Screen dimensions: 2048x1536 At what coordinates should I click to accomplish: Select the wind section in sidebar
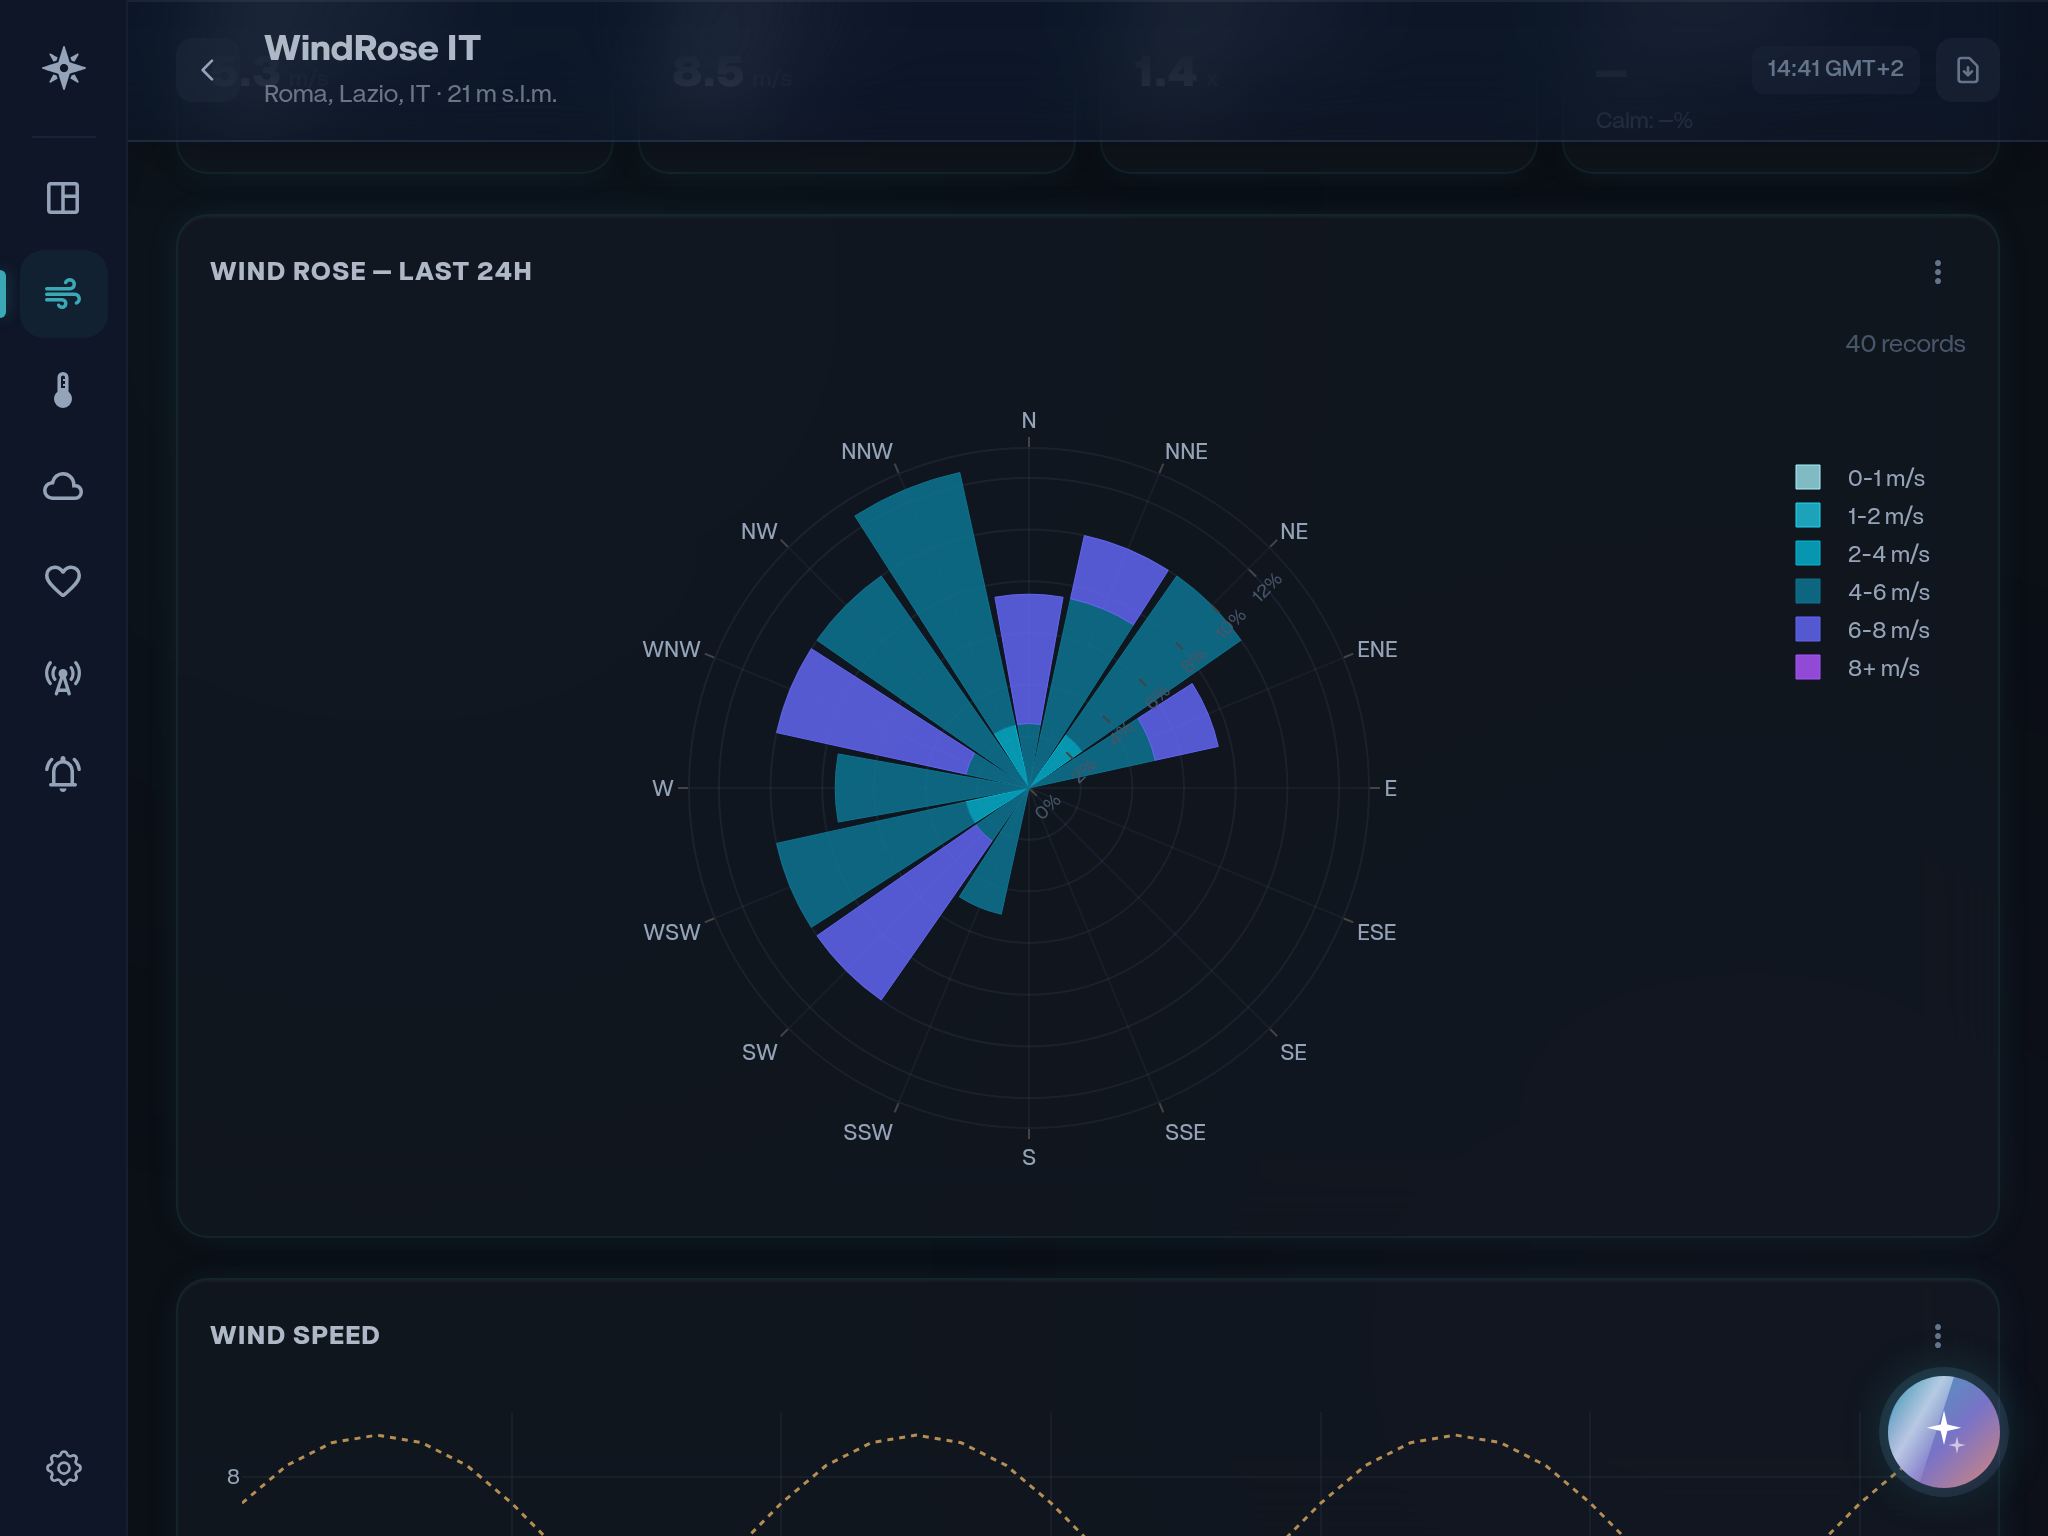(63, 294)
